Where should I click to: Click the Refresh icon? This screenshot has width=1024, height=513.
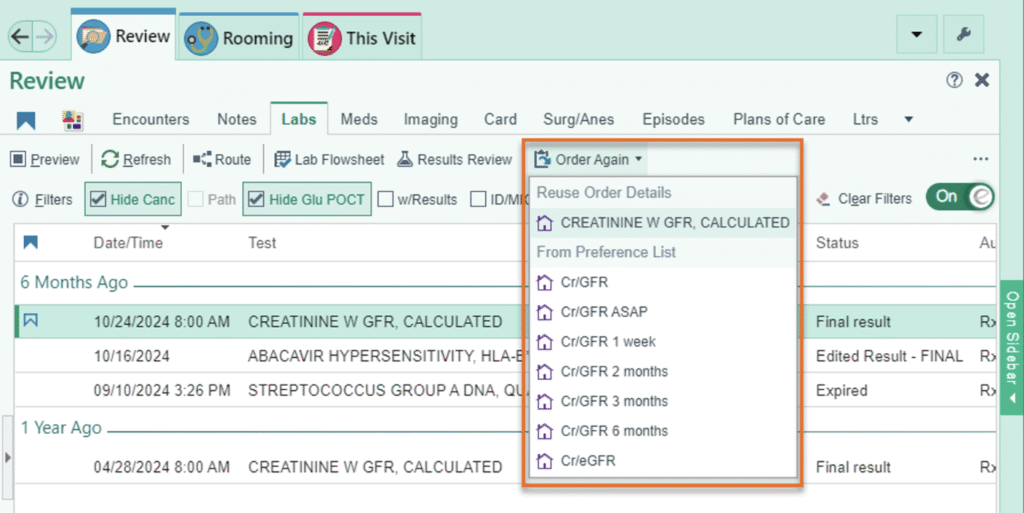[110, 159]
